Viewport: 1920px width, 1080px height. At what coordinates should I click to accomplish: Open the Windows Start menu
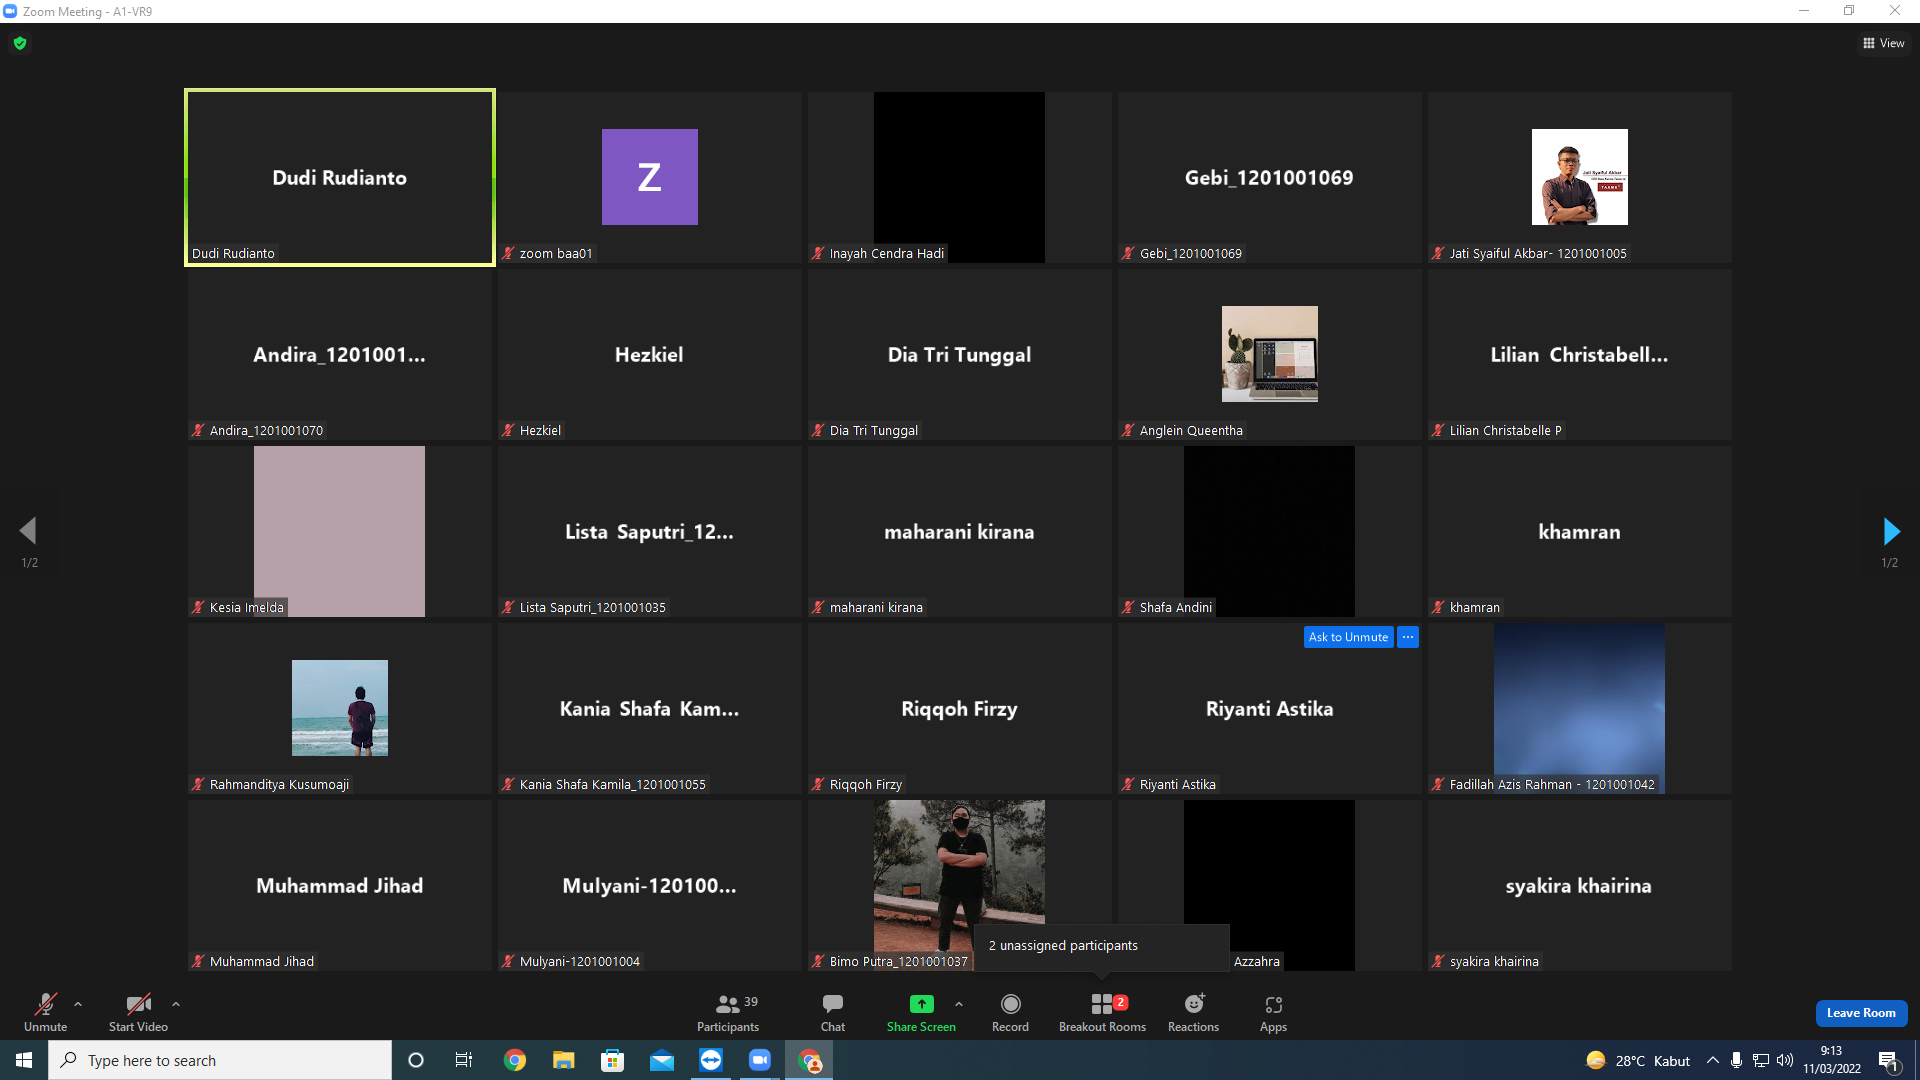pyautogui.click(x=24, y=1060)
